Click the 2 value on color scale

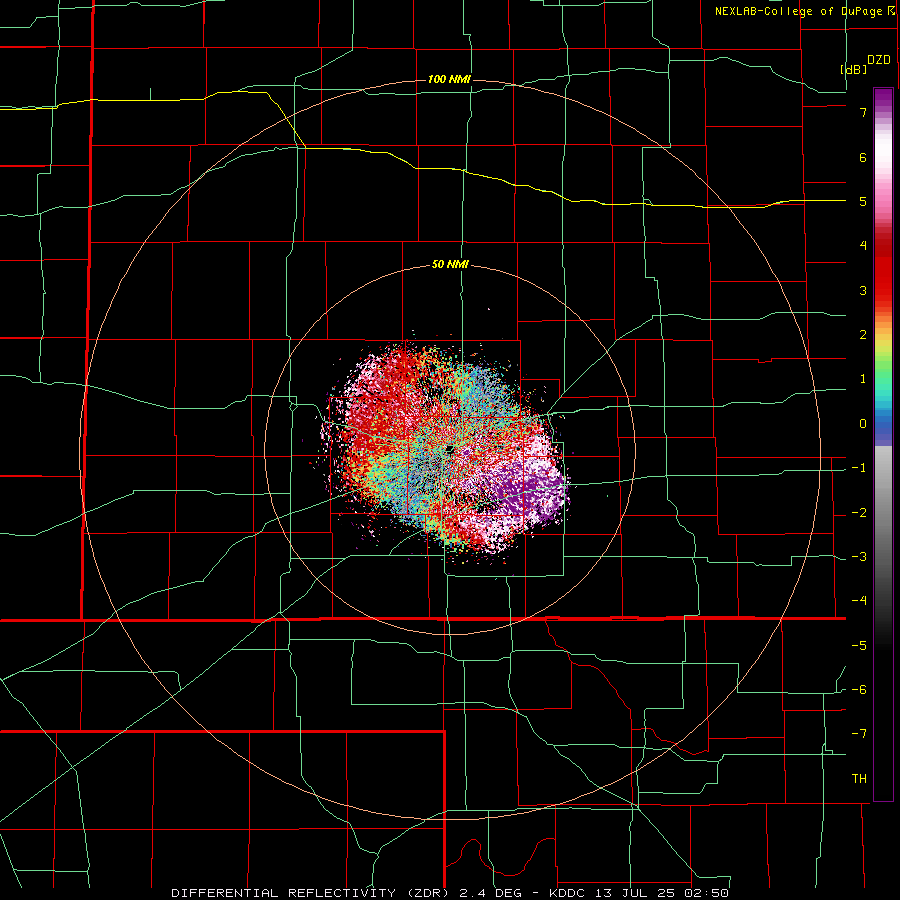tap(863, 335)
